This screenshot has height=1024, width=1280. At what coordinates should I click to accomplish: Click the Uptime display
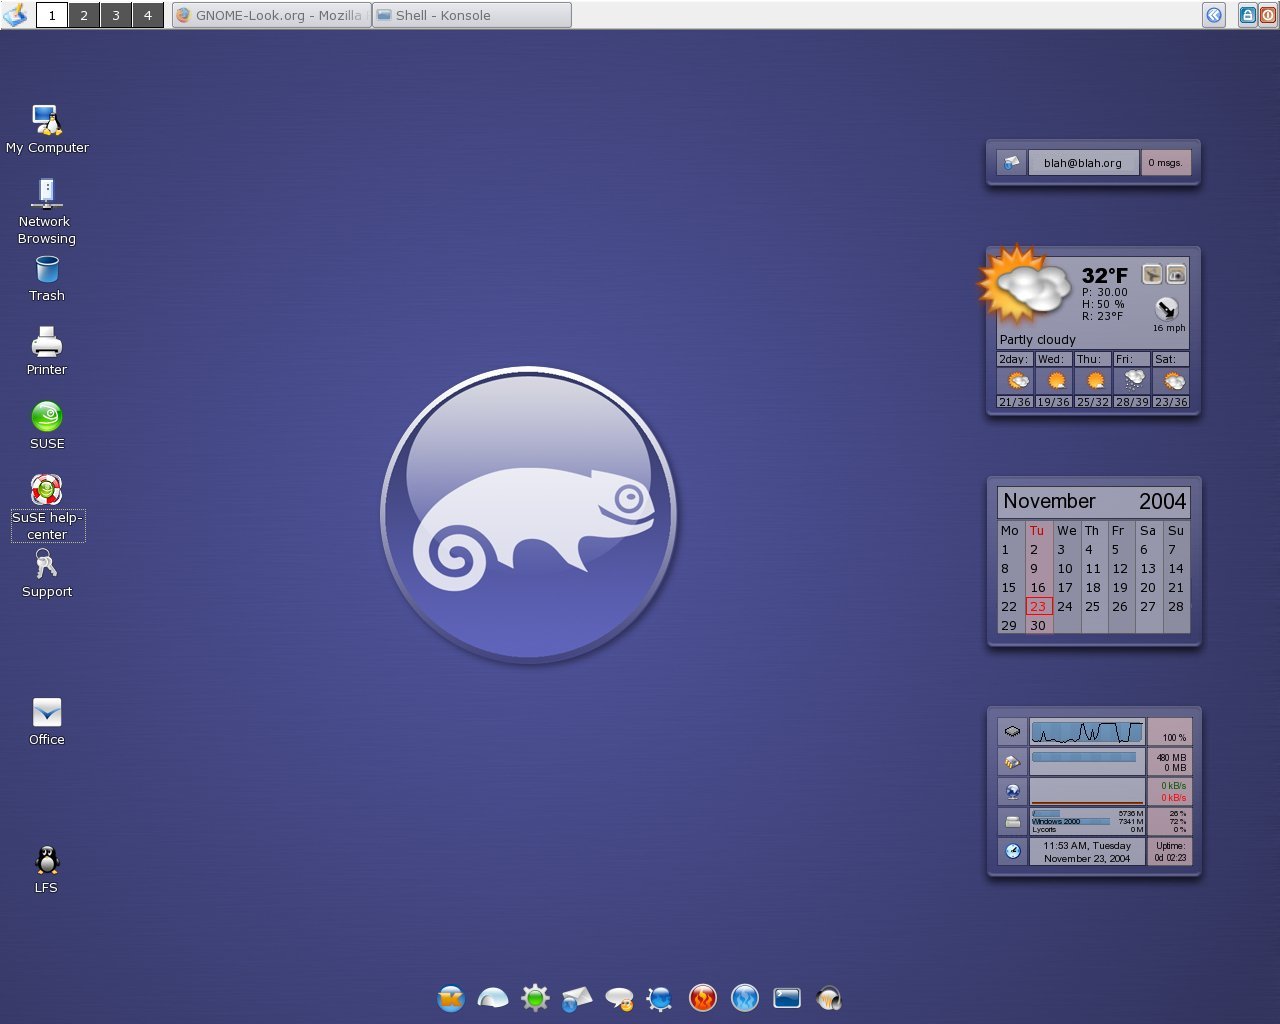(1170, 852)
